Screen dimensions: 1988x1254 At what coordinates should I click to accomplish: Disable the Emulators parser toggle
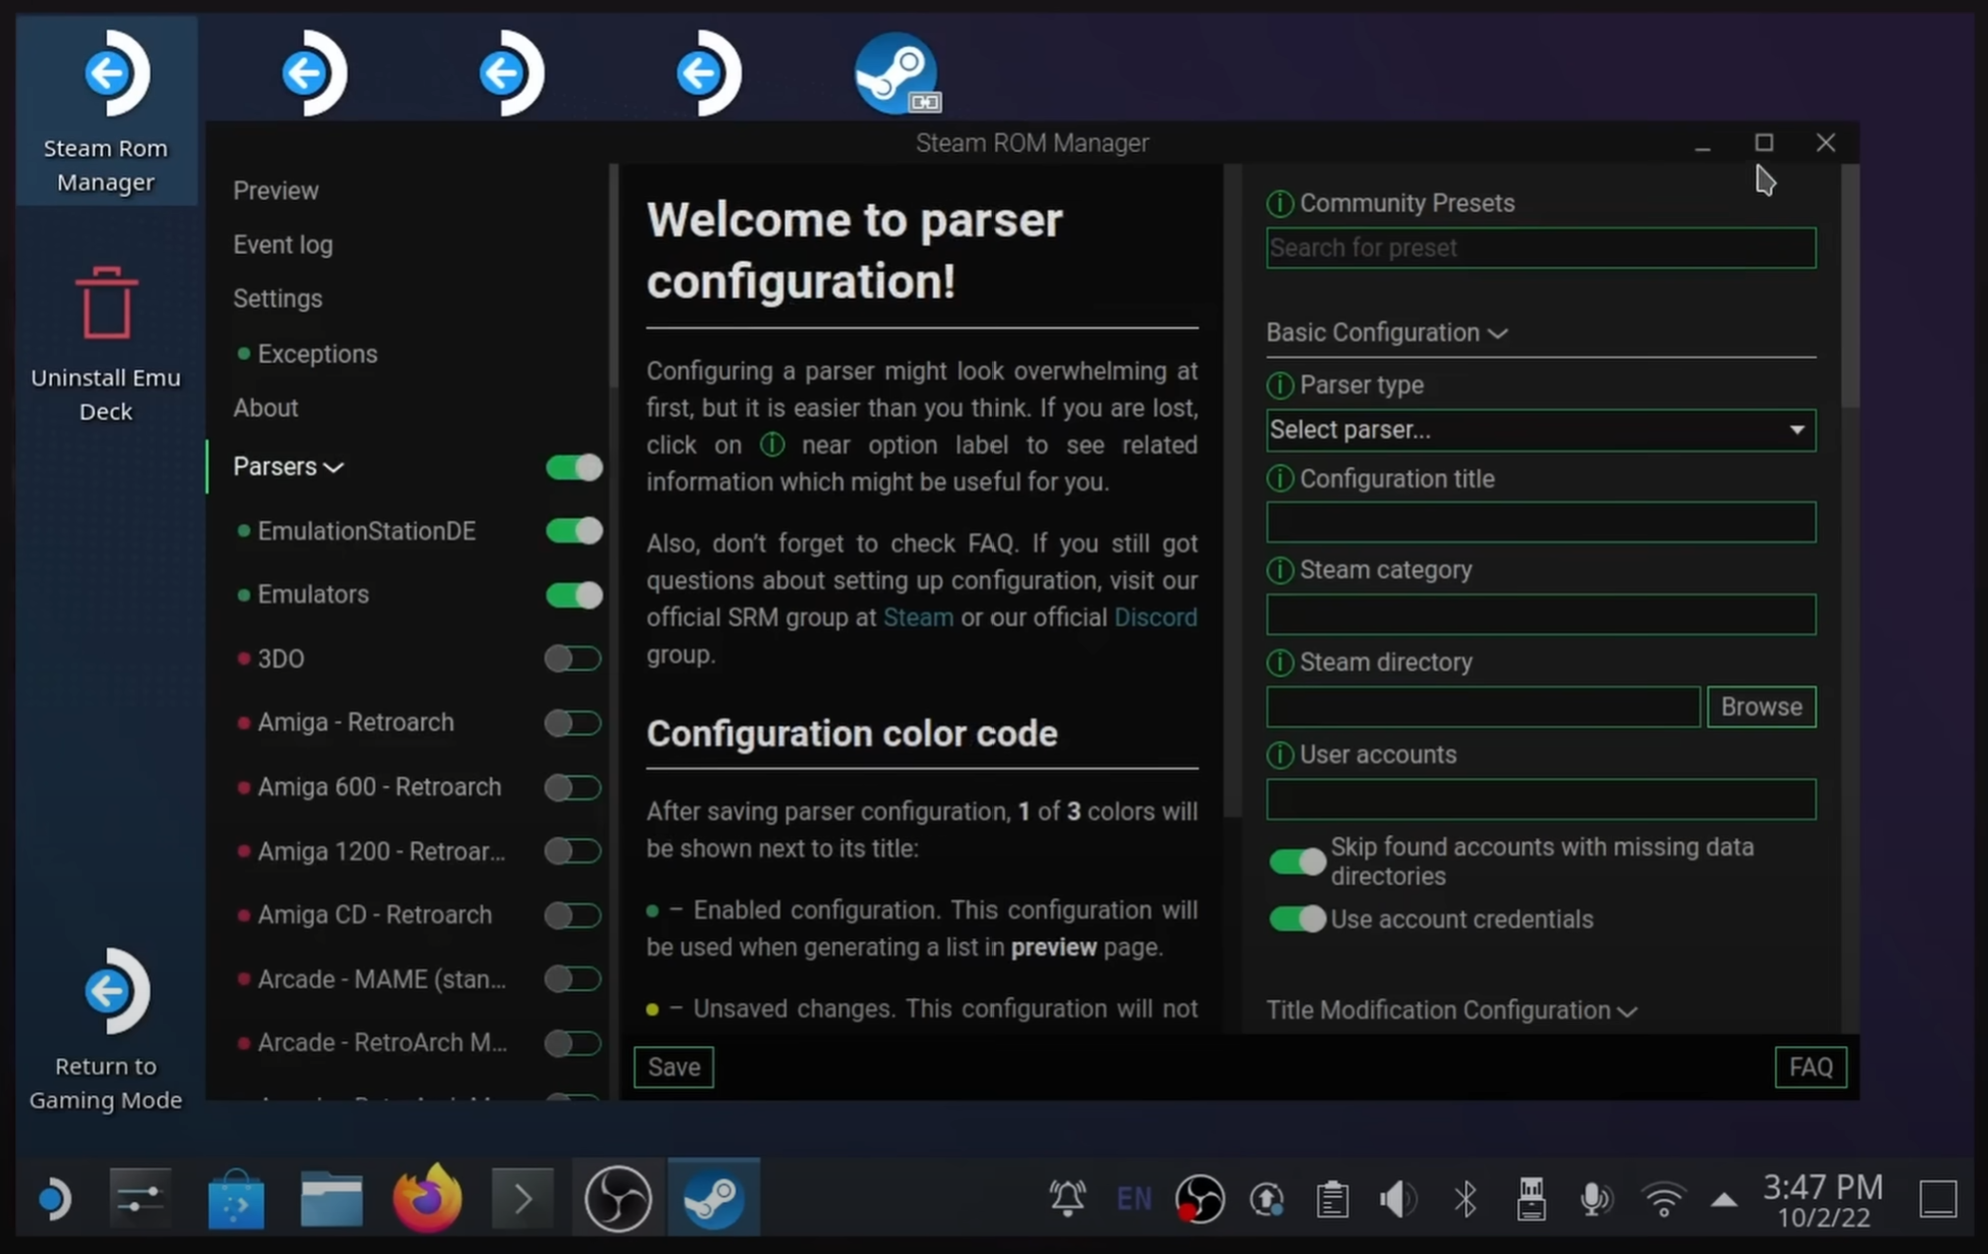click(x=574, y=595)
